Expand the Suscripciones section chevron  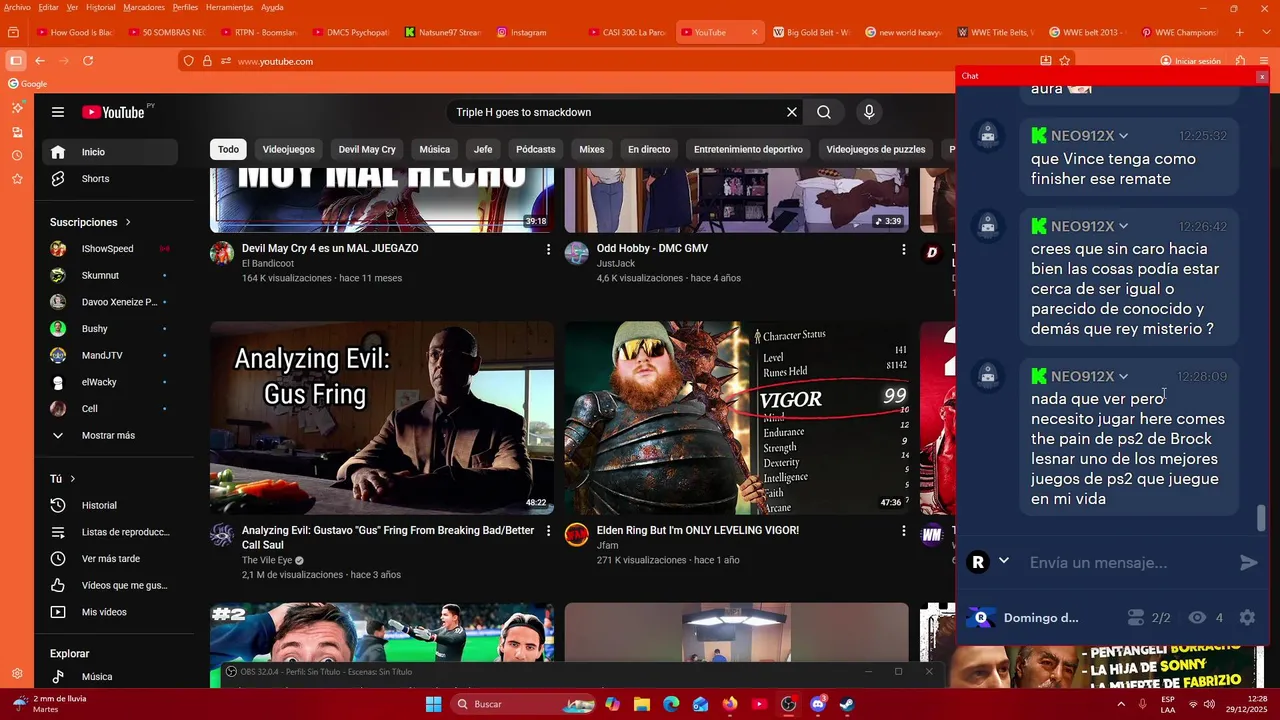(128, 222)
